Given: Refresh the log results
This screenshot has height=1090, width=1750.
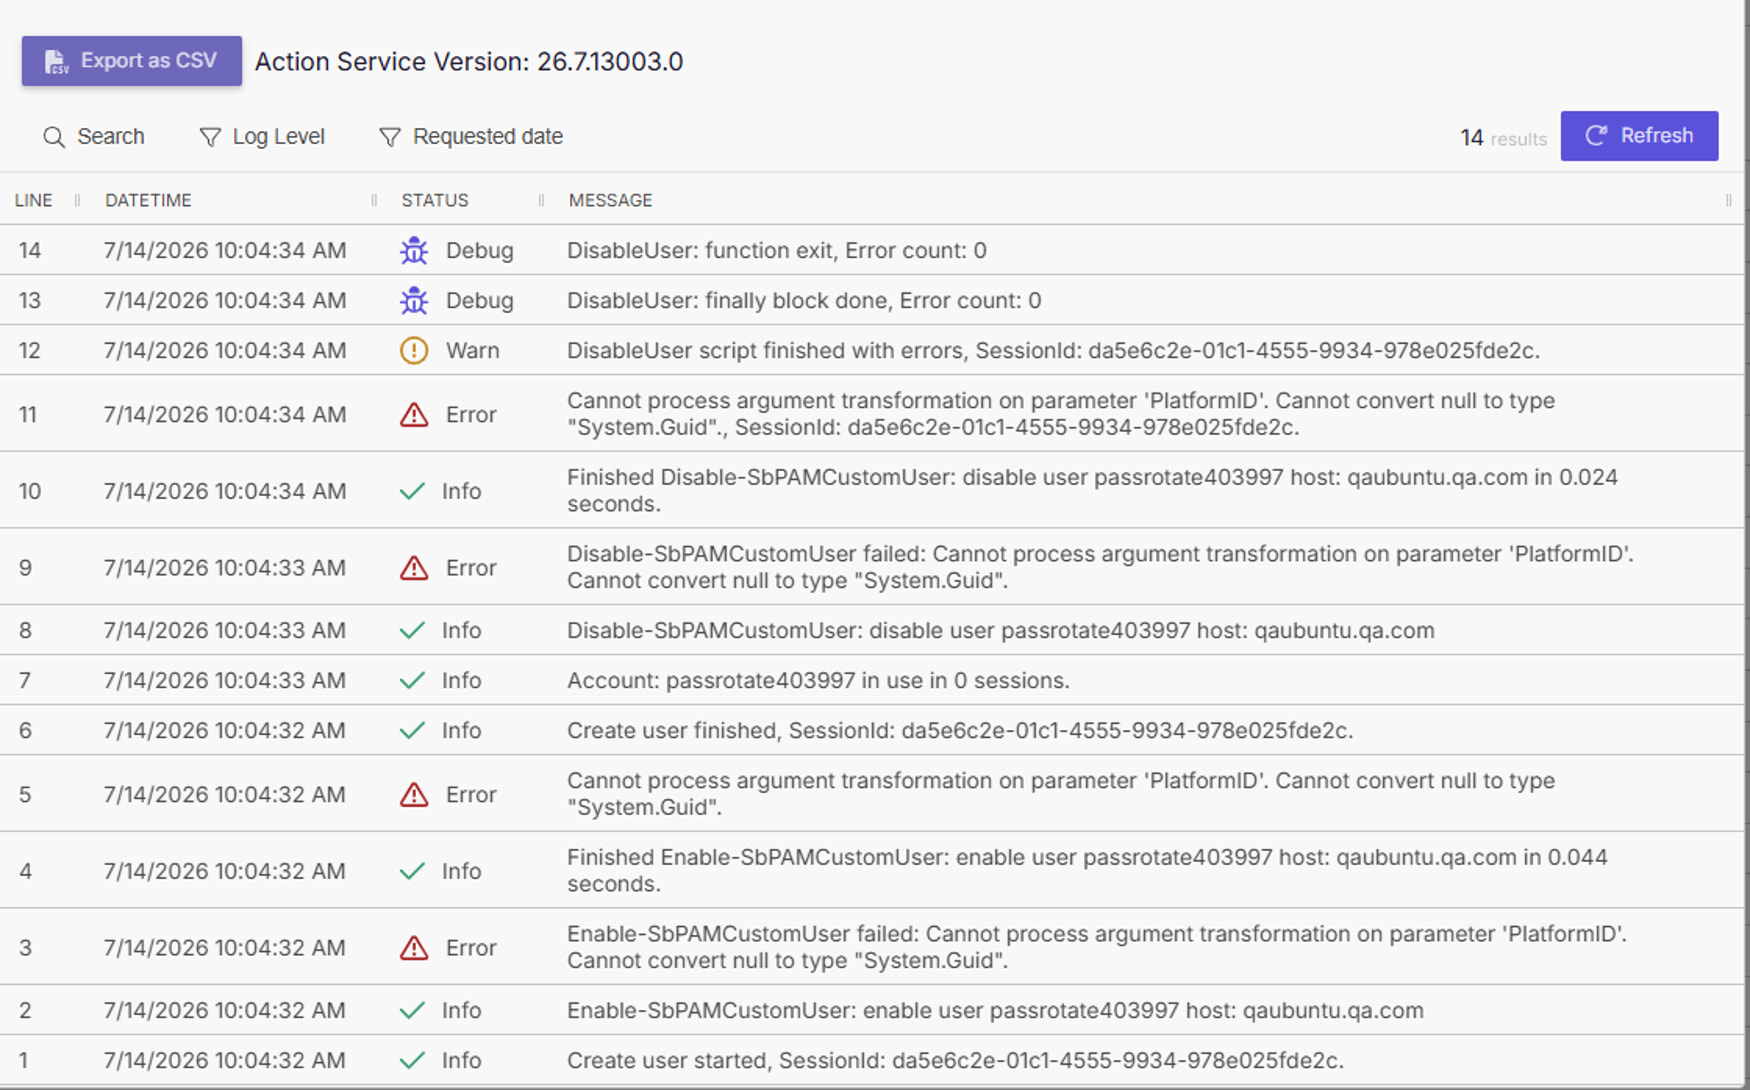Looking at the screenshot, I should [1639, 136].
